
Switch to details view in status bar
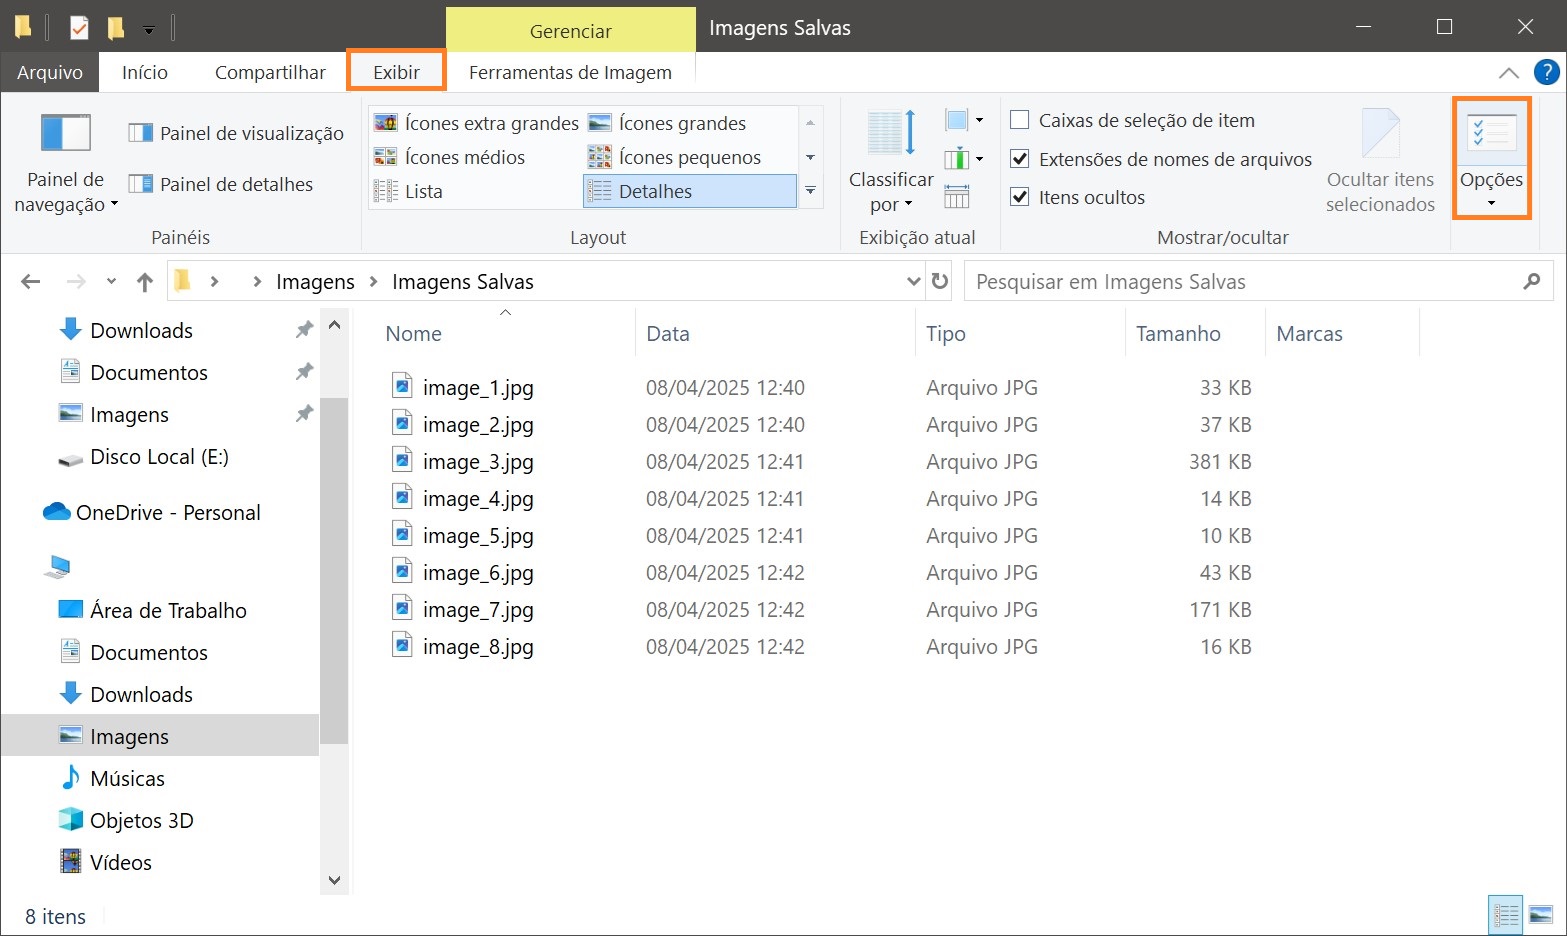point(1505,914)
